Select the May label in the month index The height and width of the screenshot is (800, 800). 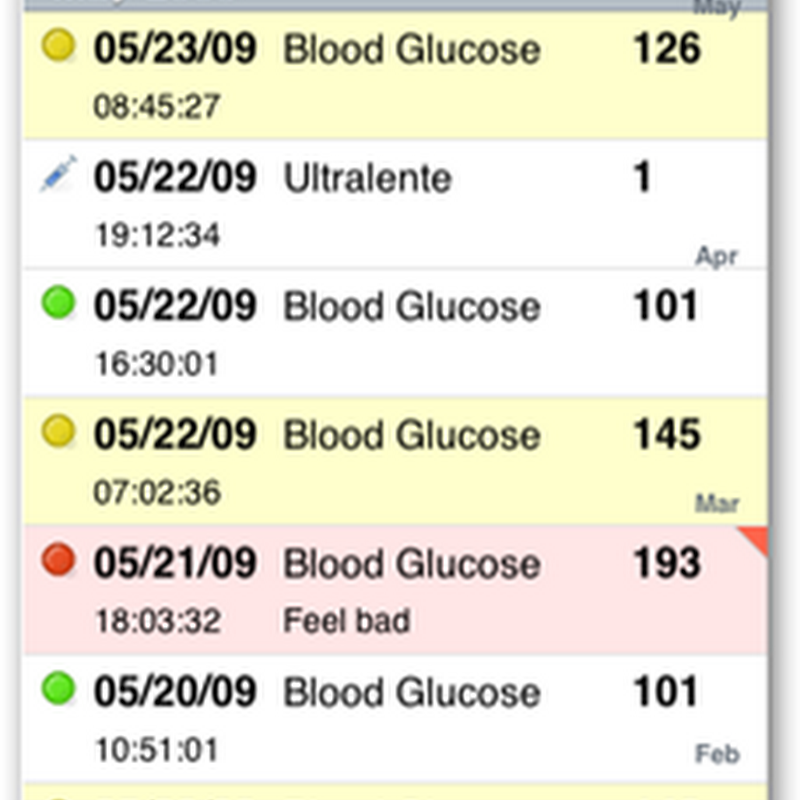coord(717,9)
